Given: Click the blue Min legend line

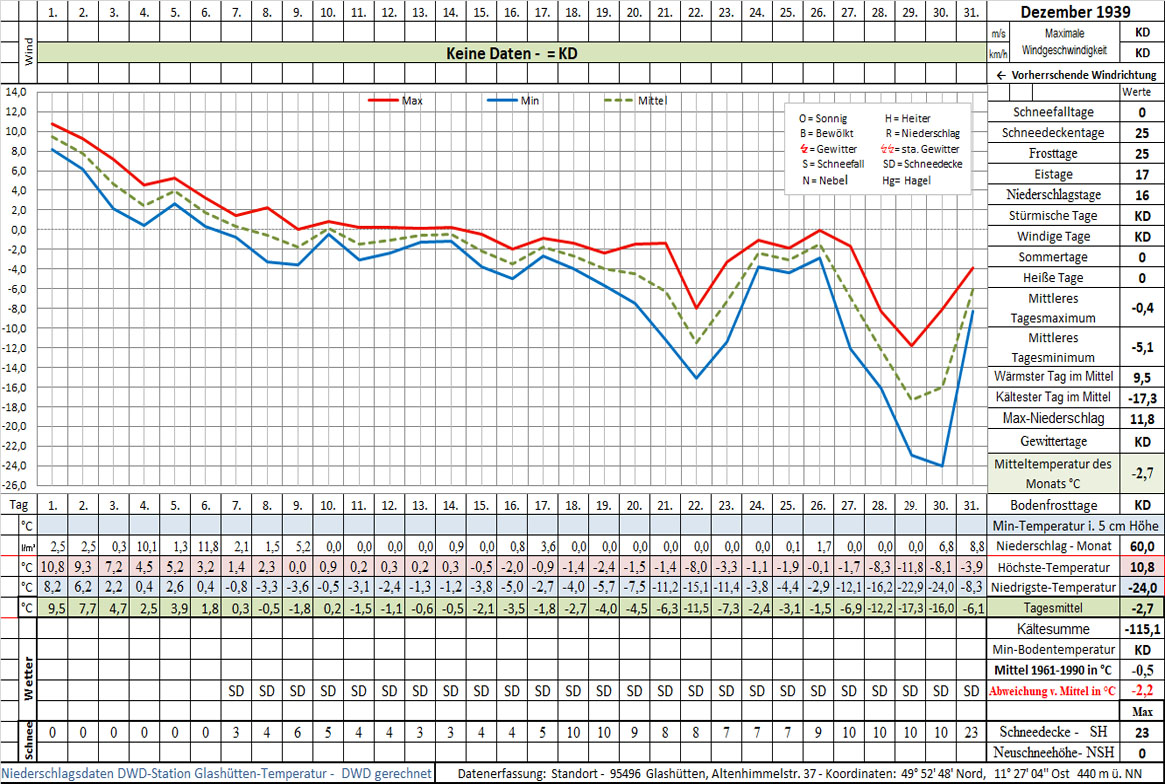Looking at the screenshot, I should [502, 101].
